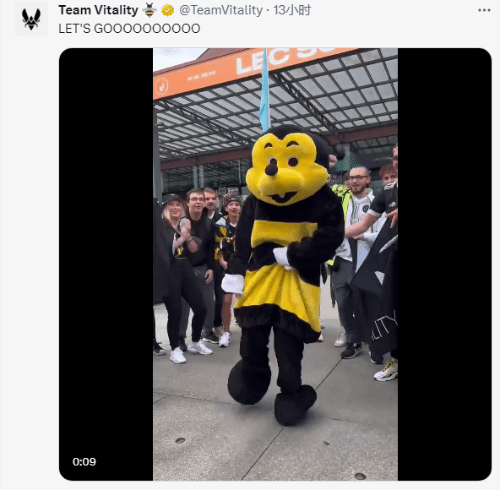The height and width of the screenshot is (490, 500).
Task: Open the Team Vitality profile avatar
Action: click(31, 19)
